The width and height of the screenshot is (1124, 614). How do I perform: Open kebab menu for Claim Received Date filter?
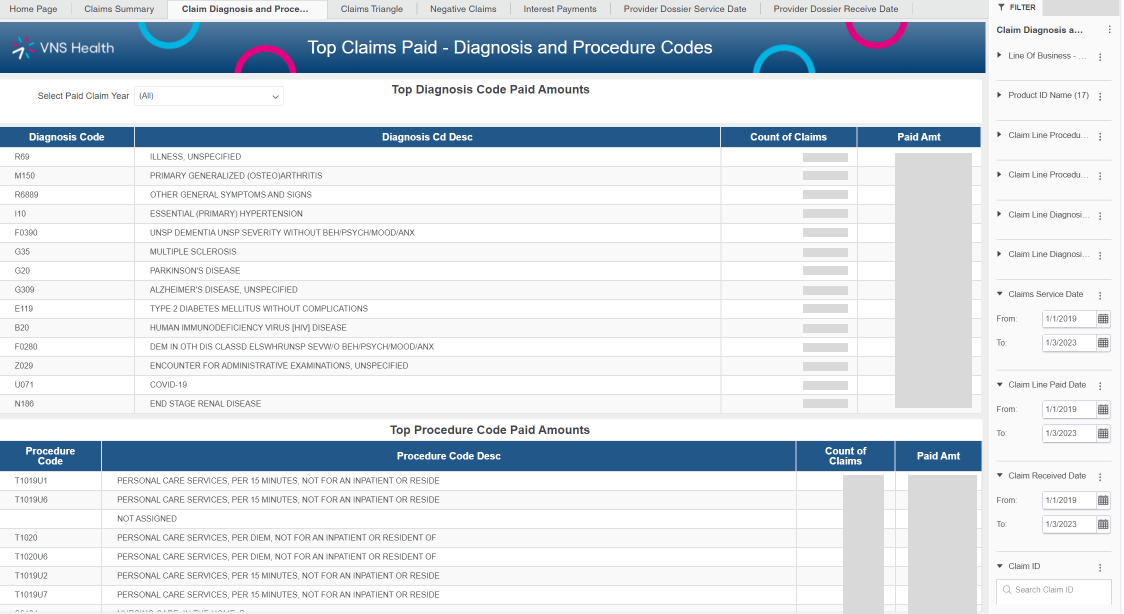click(x=1100, y=476)
